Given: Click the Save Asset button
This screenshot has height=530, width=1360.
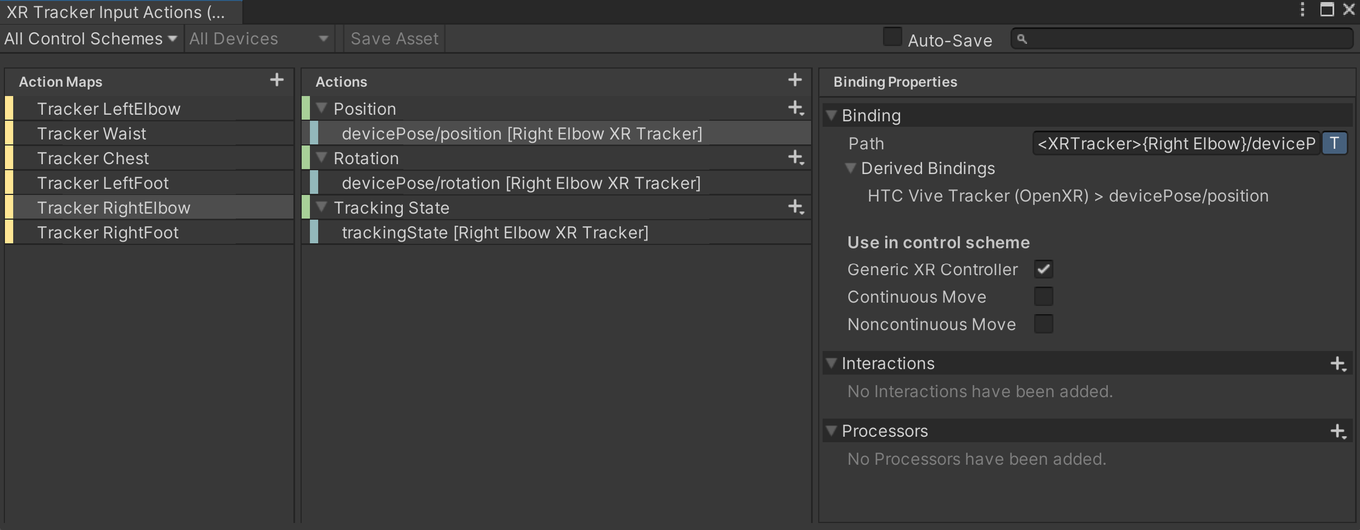Looking at the screenshot, I should [x=394, y=39].
